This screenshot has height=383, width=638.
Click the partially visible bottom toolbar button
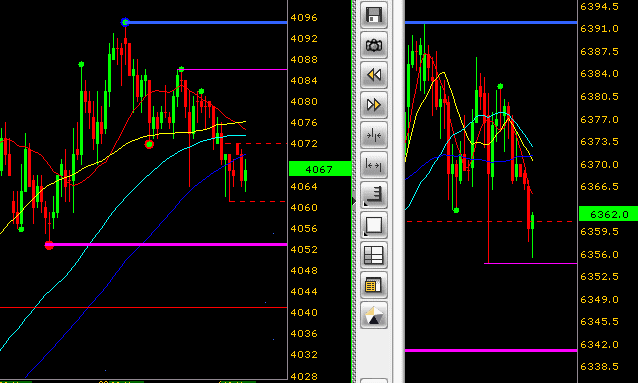coord(374,381)
